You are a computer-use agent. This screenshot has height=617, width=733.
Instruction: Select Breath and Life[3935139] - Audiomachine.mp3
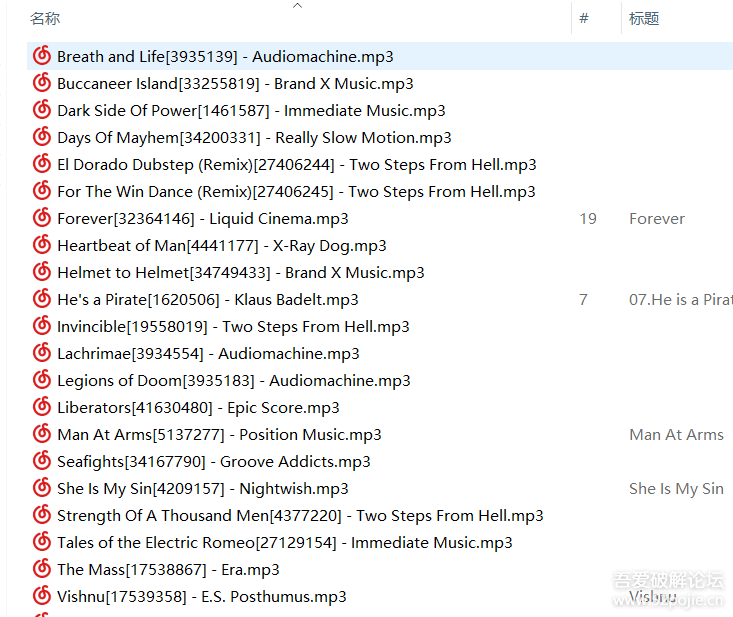click(x=225, y=57)
